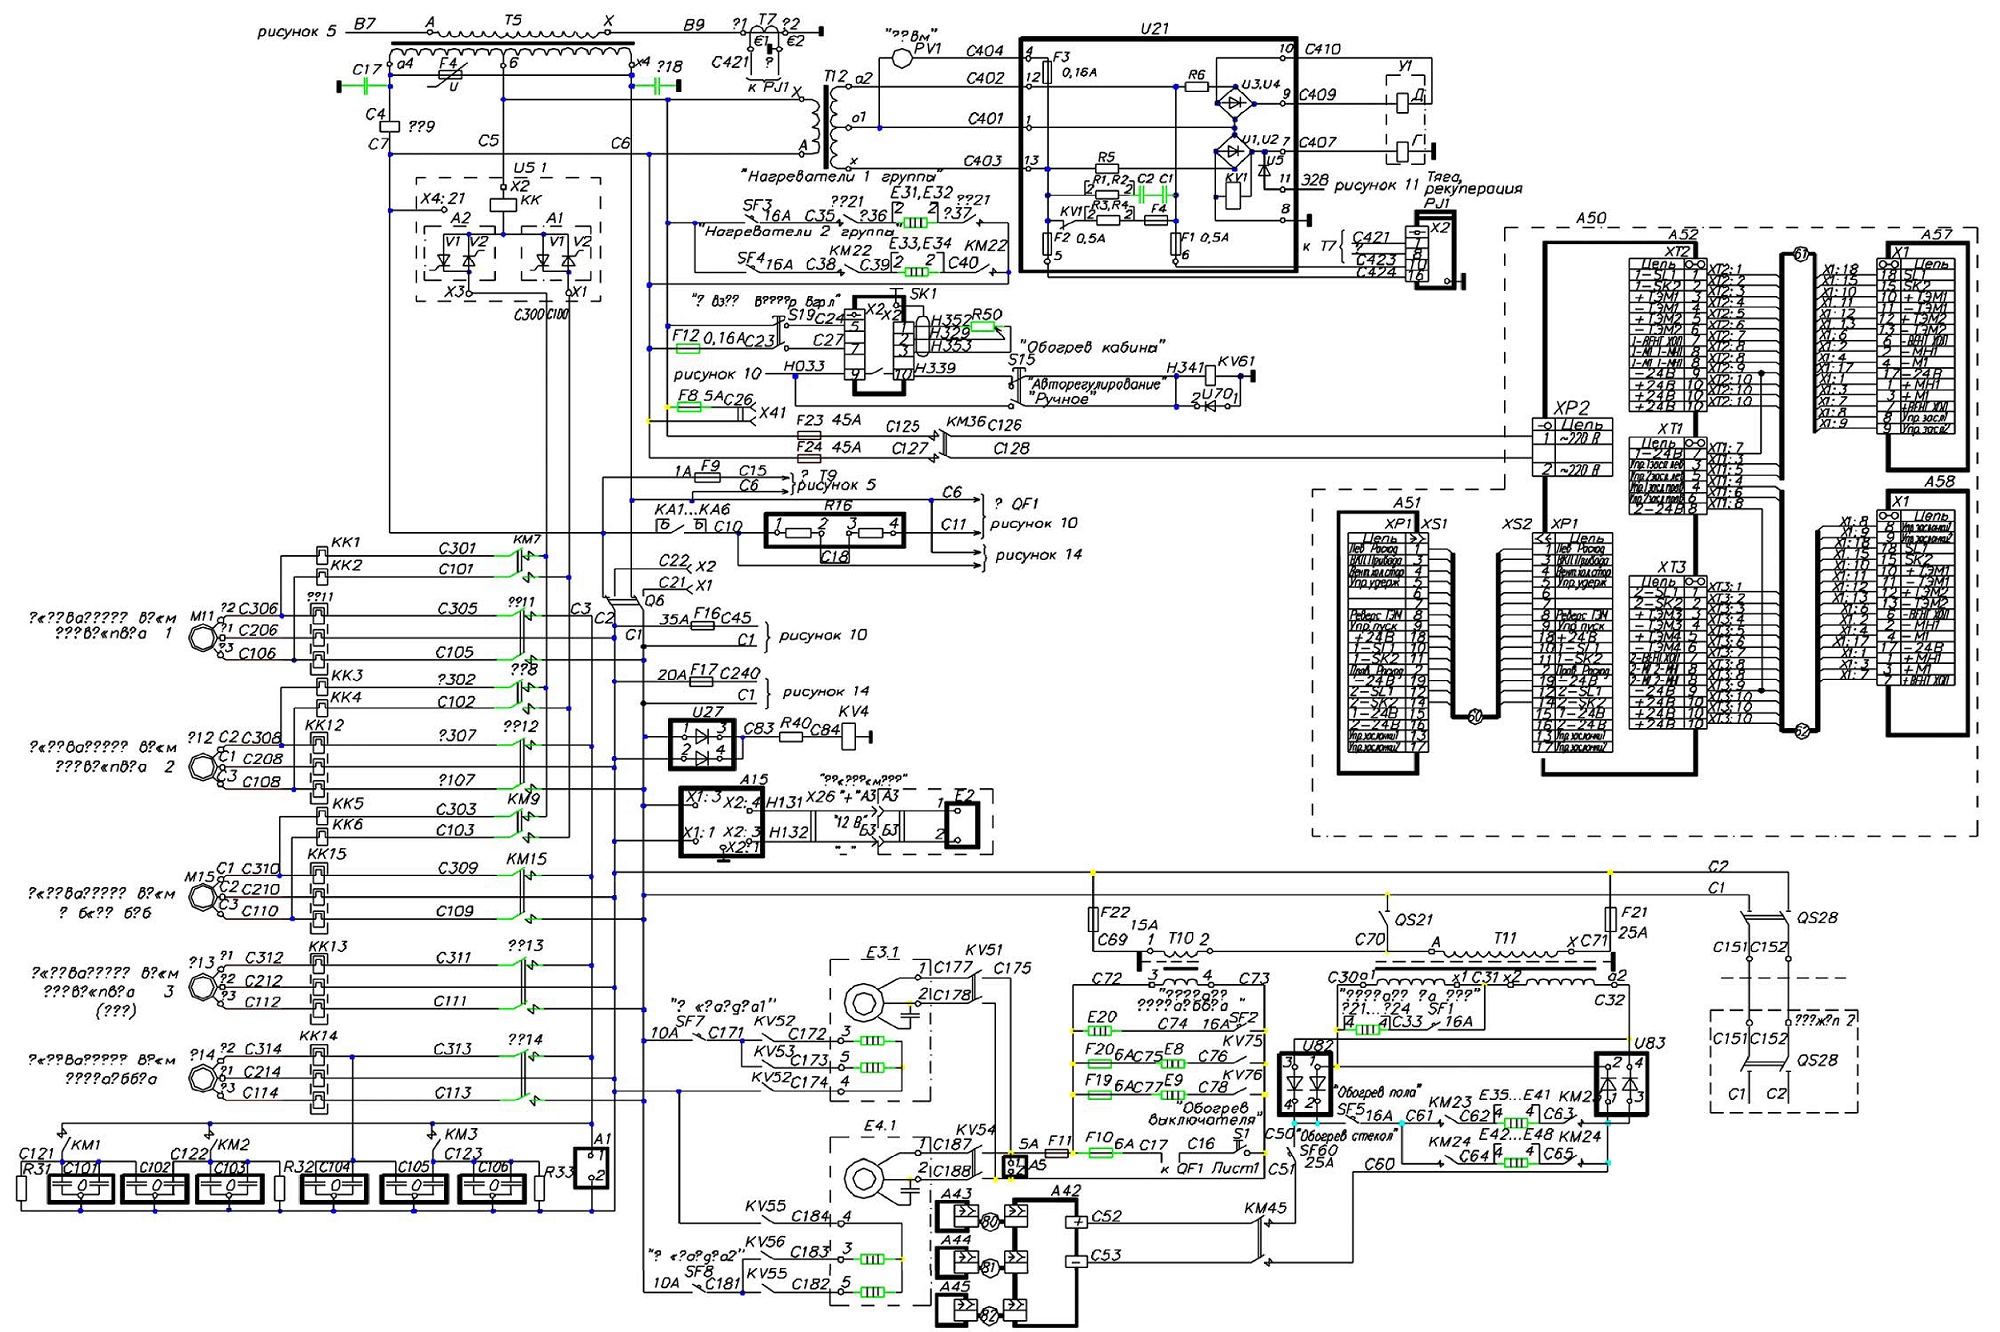Viewport: 2000px width, 1332px height.
Task: Click the SF3 16A breaker label
Action: tap(768, 210)
